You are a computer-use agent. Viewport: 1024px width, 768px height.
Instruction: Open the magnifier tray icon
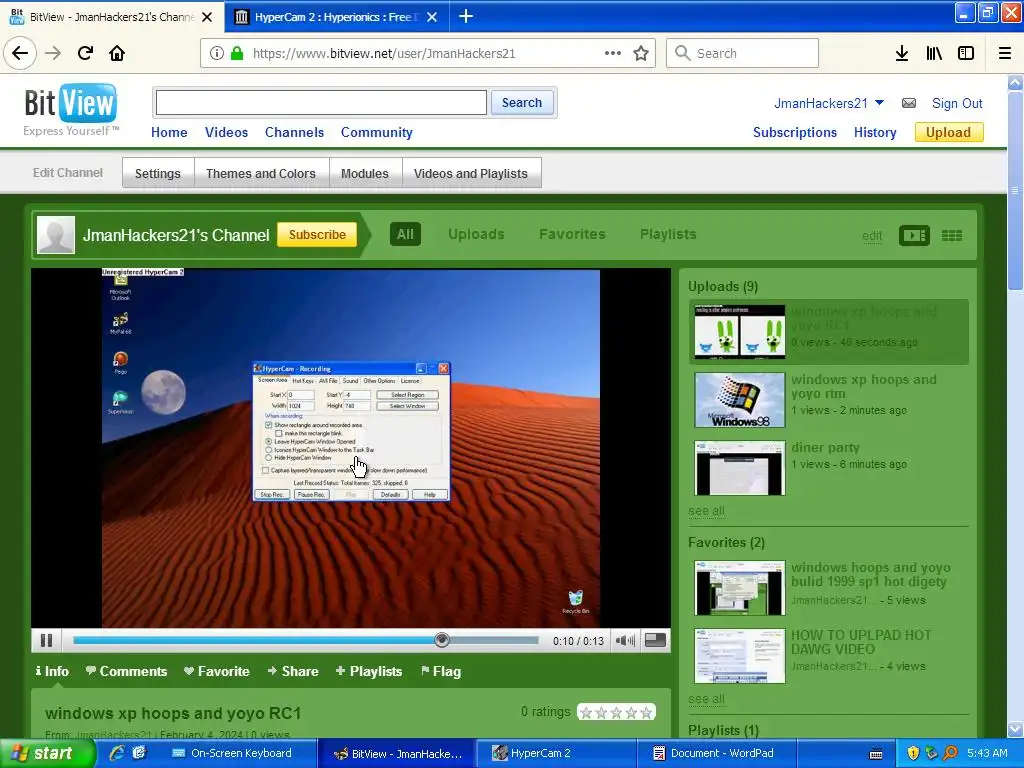tap(951, 753)
